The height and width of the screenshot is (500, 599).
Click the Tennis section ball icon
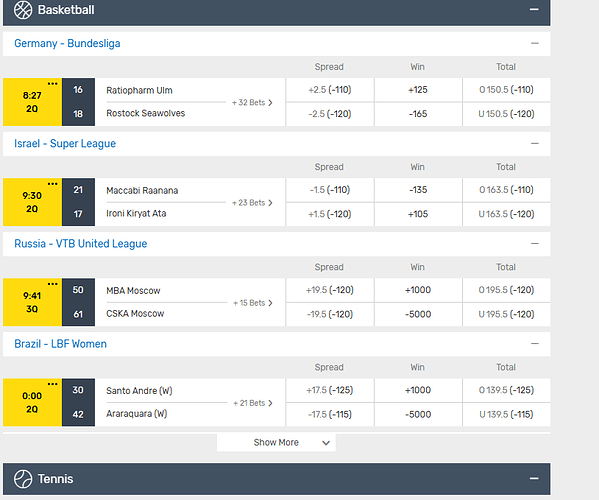point(23,479)
